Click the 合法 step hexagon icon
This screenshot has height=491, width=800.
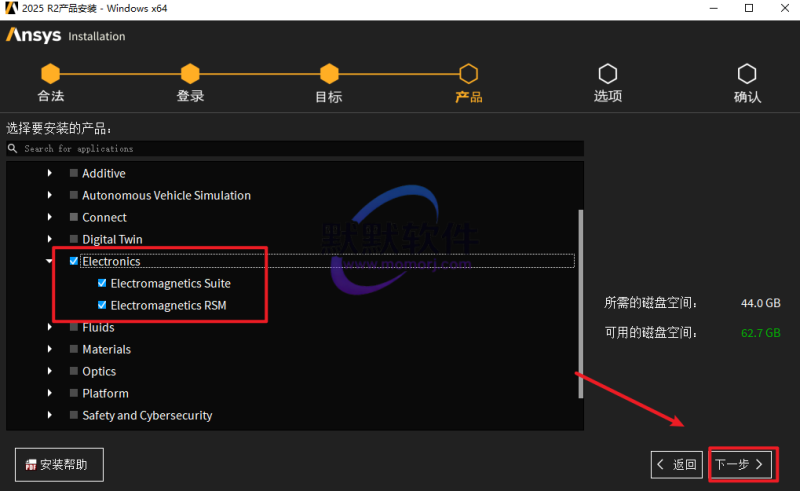tap(50, 74)
